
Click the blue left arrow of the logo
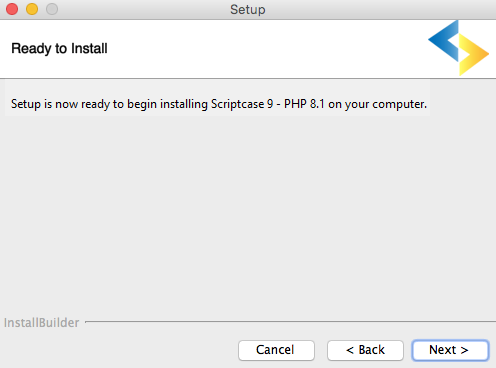tap(442, 41)
